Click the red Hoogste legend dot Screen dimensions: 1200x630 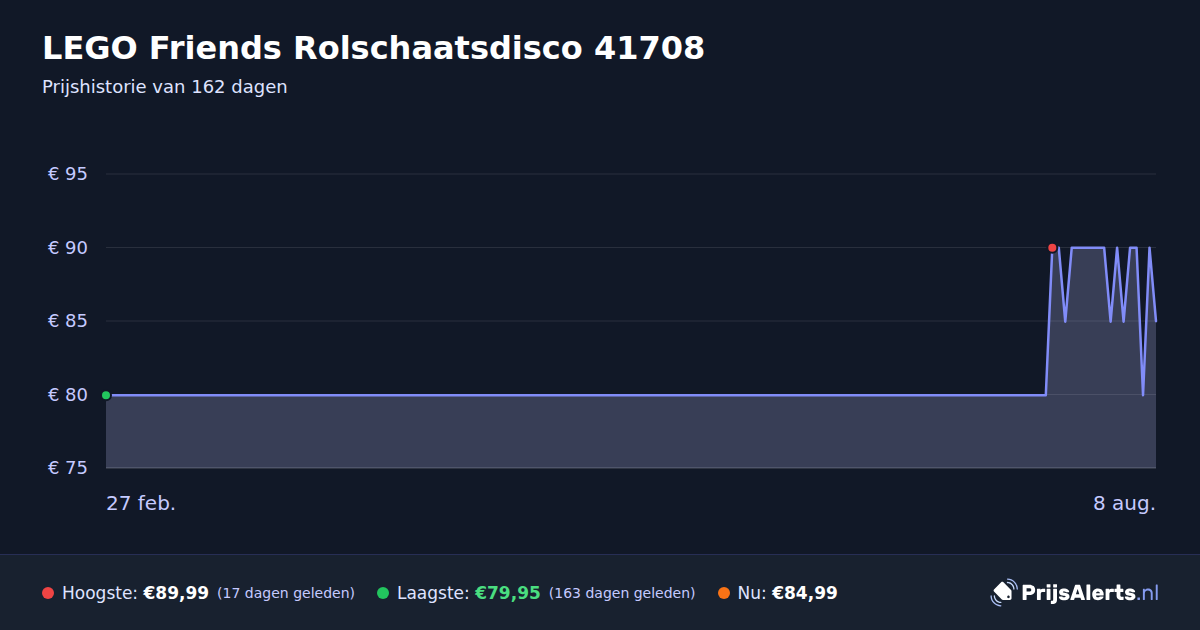coord(48,593)
